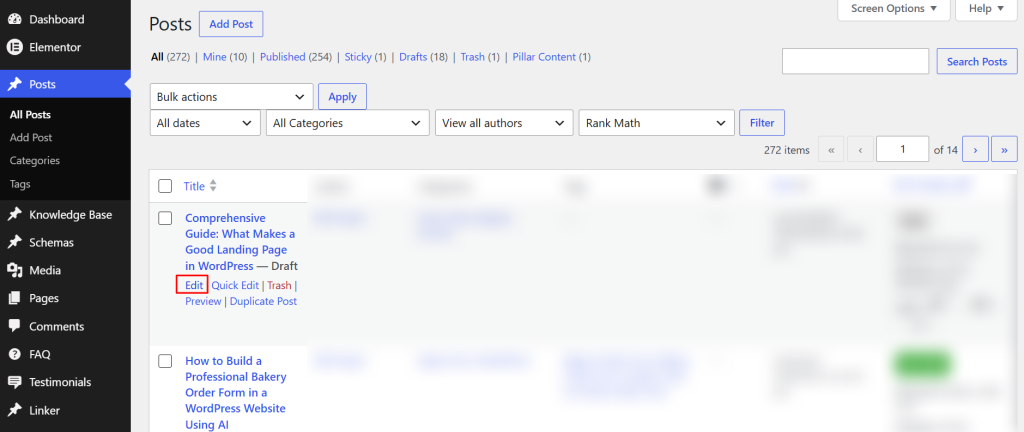
Task: Click the Pages stacked-sheets icon
Action: (14, 298)
